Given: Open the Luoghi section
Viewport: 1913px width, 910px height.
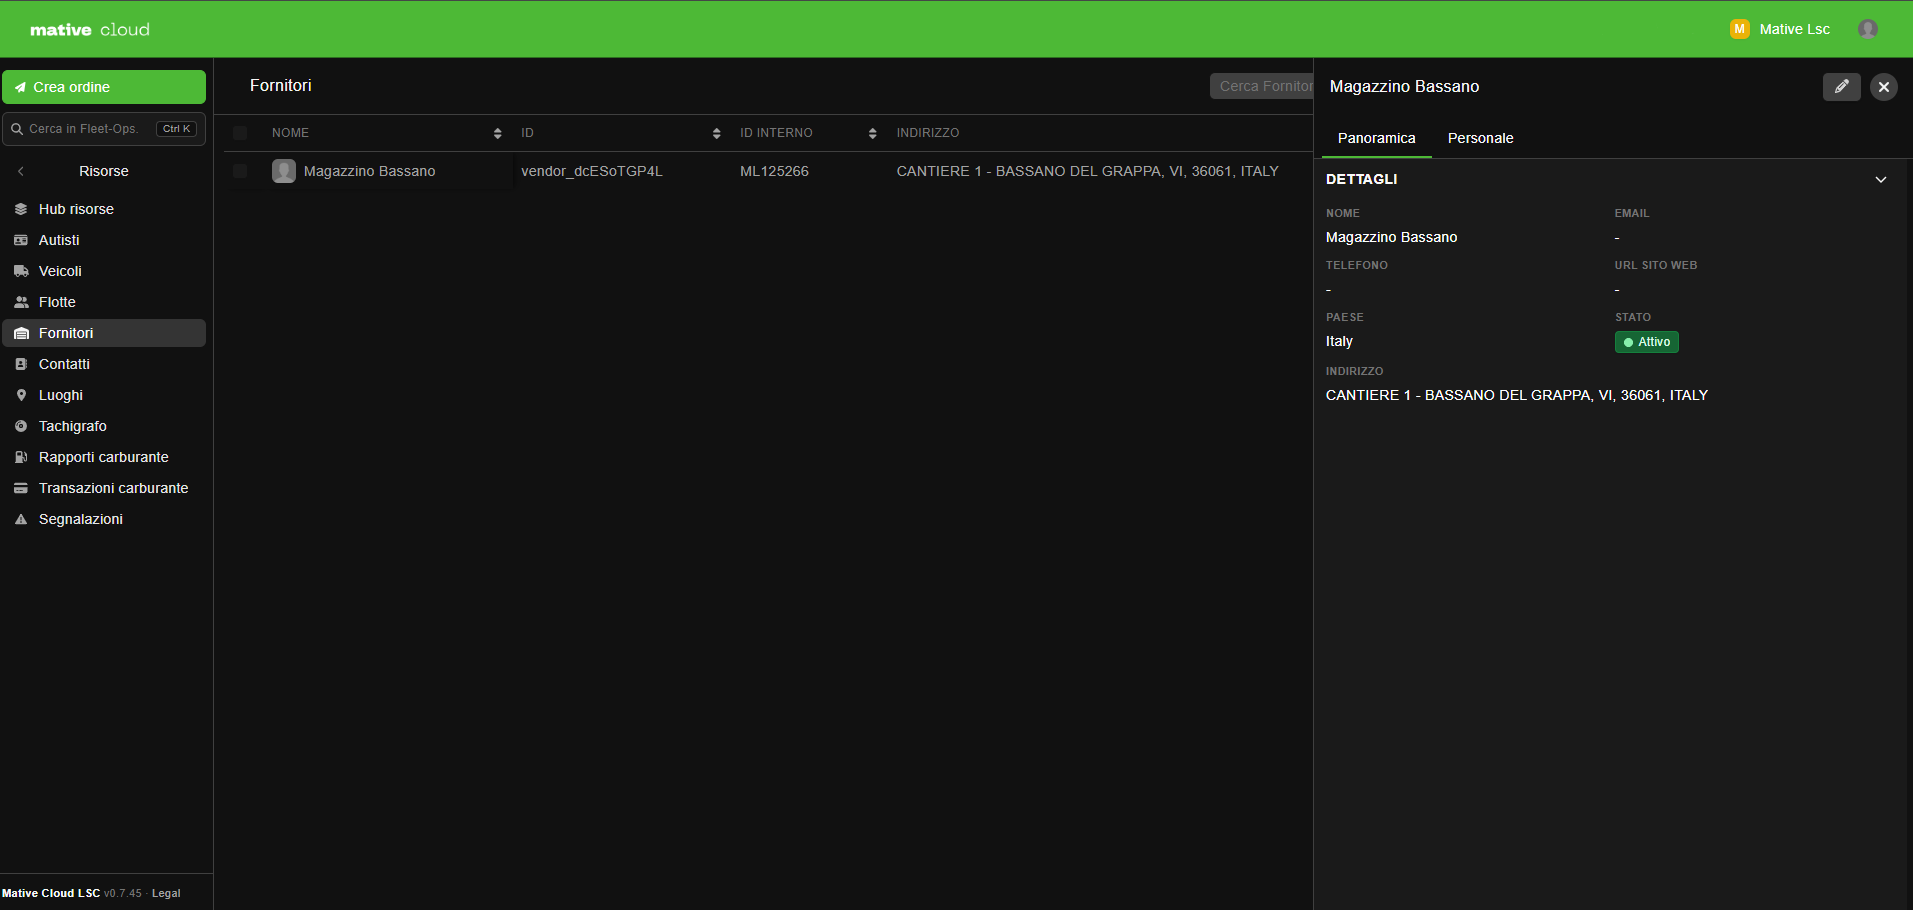Looking at the screenshot, I should (x=104, y=395).
